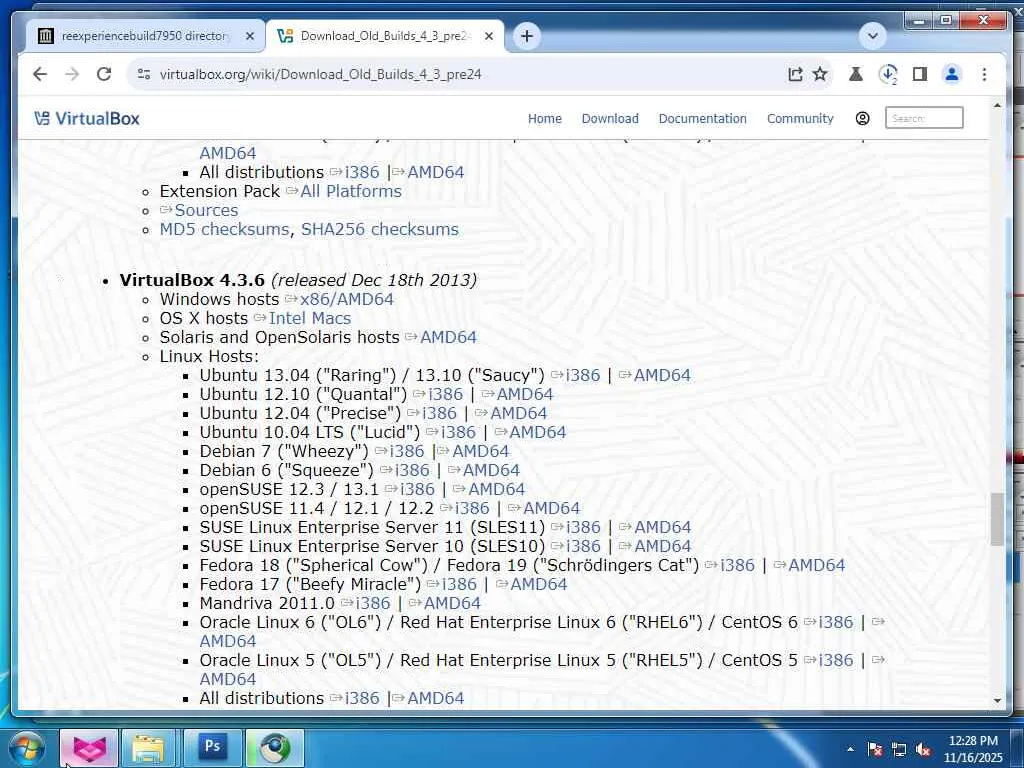
Task: Download Mandriva 2011.0 AMD64 package
Action: [x=452, y=603]
